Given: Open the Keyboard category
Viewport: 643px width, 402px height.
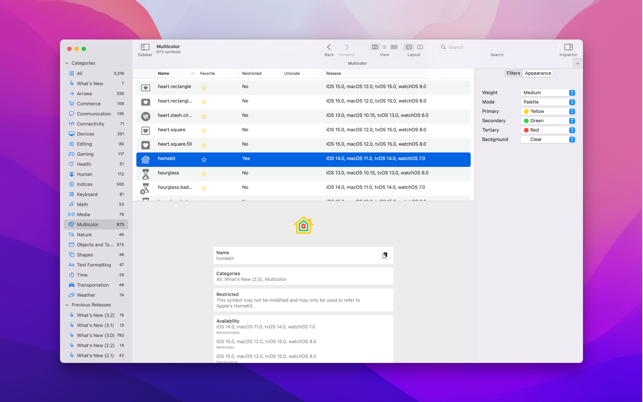Looking at the screenshot, I should (x=96, y=194).
